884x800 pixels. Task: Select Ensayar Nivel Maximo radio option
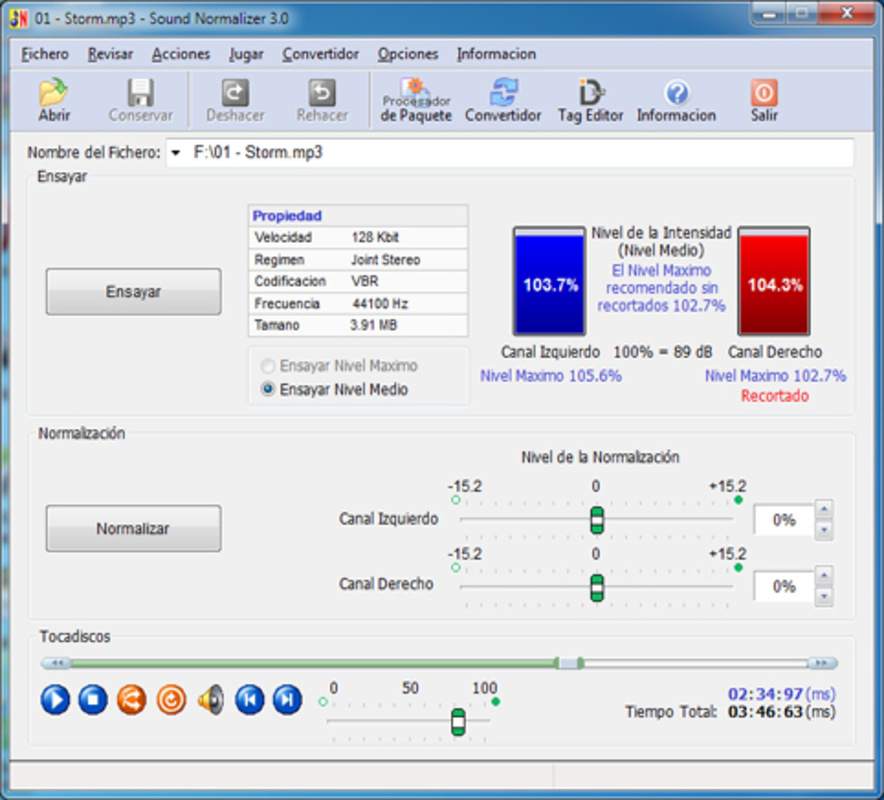(x=268, y=367)
